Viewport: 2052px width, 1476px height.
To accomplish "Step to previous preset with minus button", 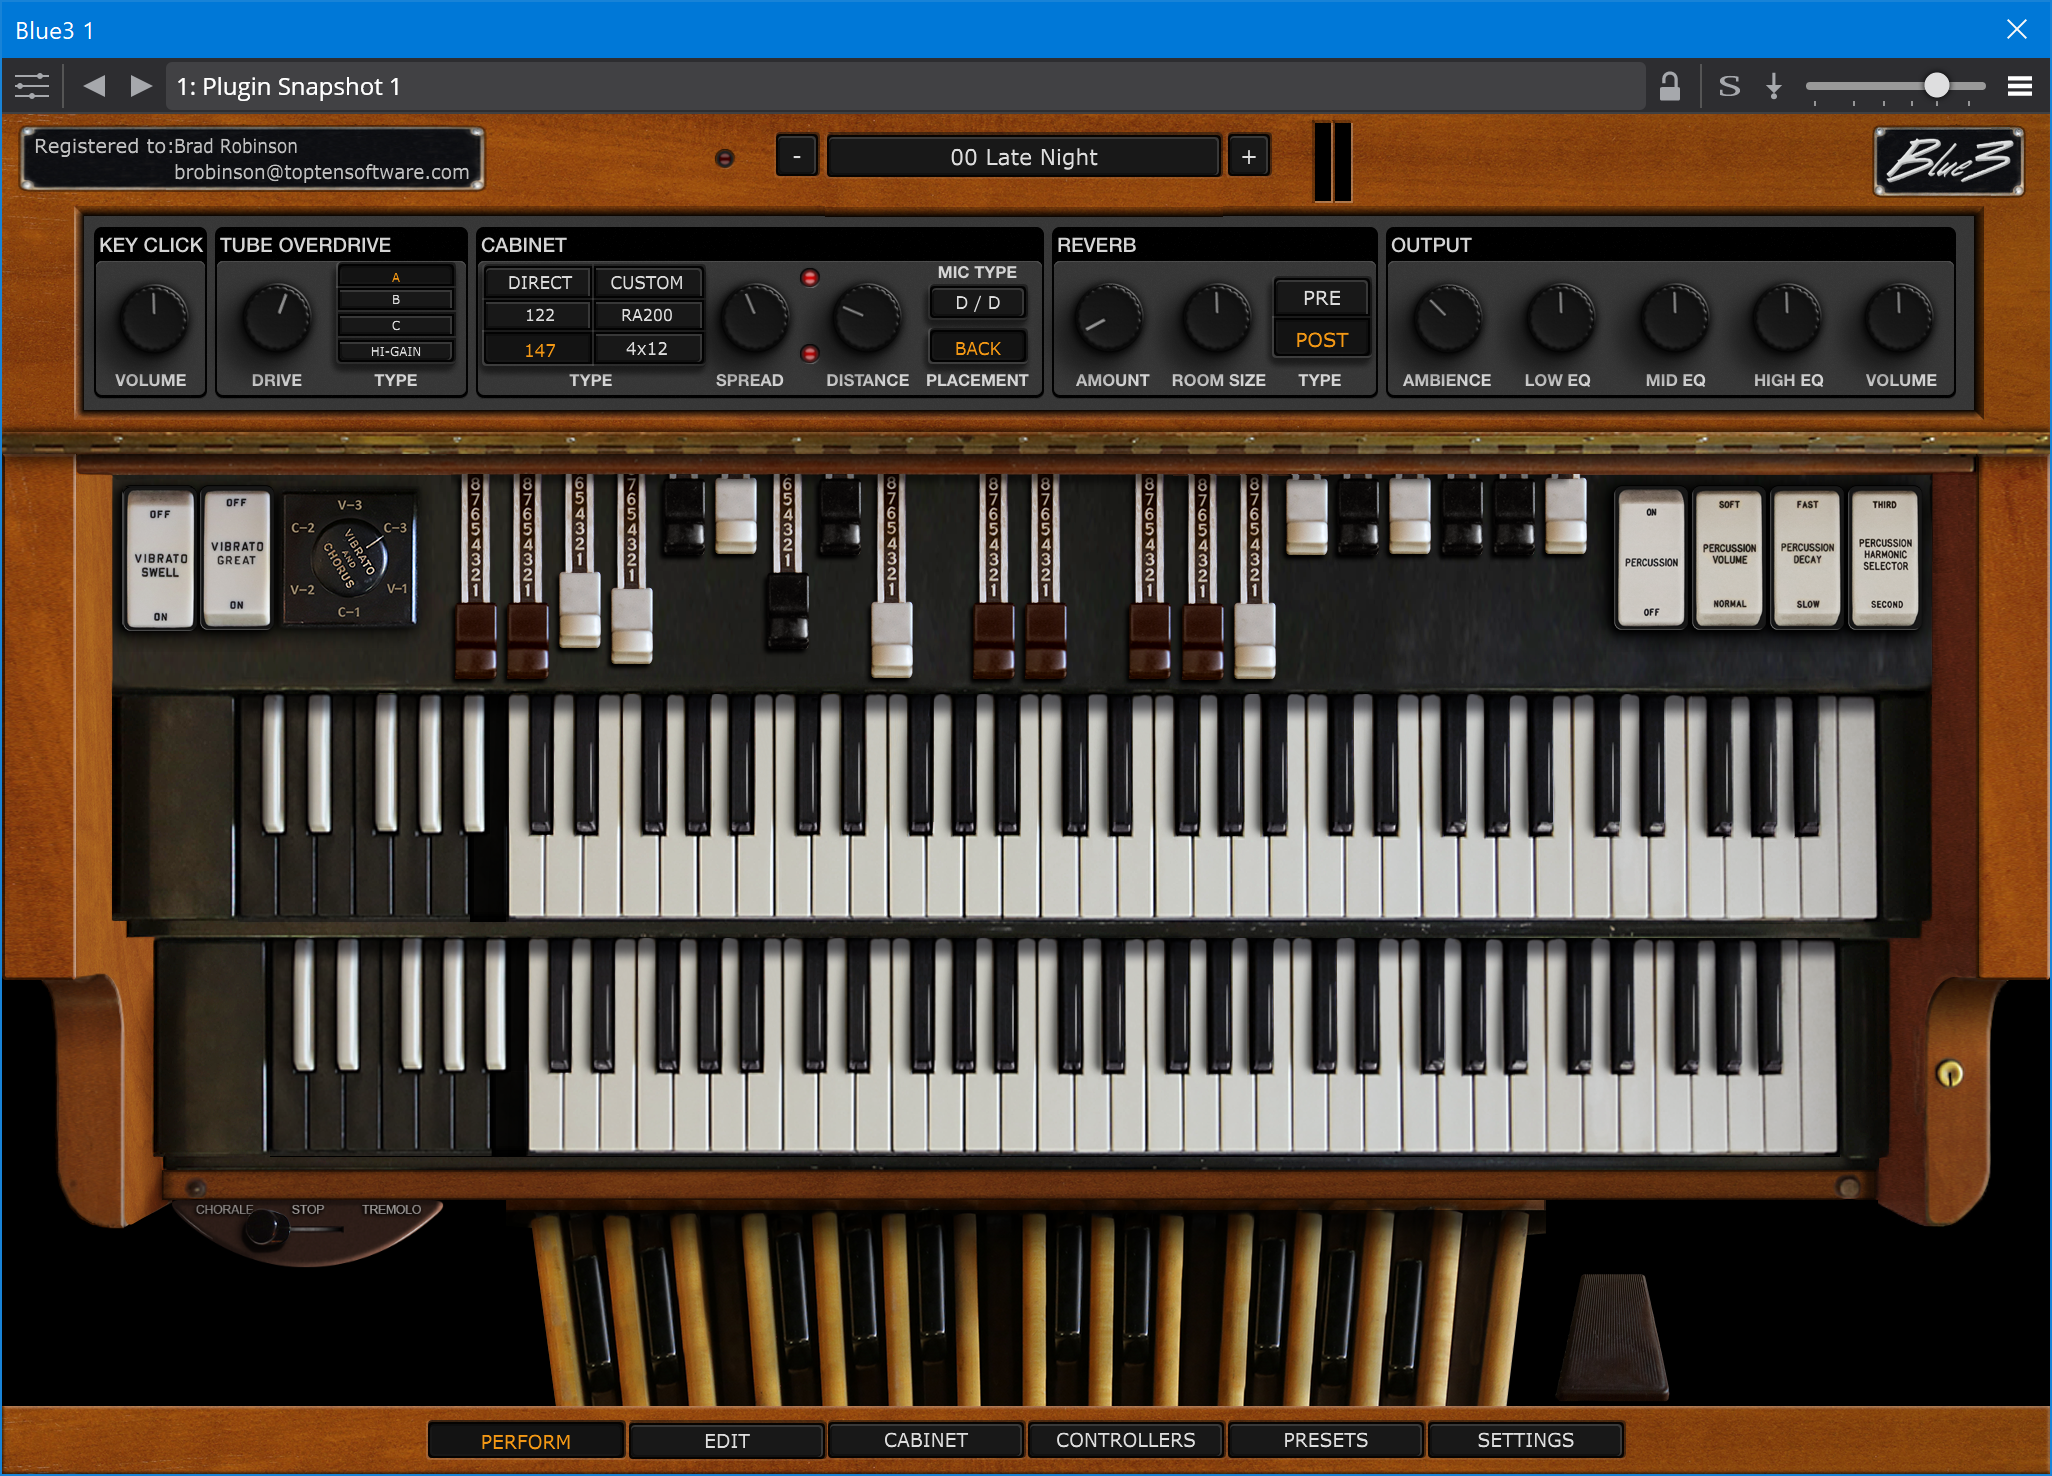I will tap(797, 157).
